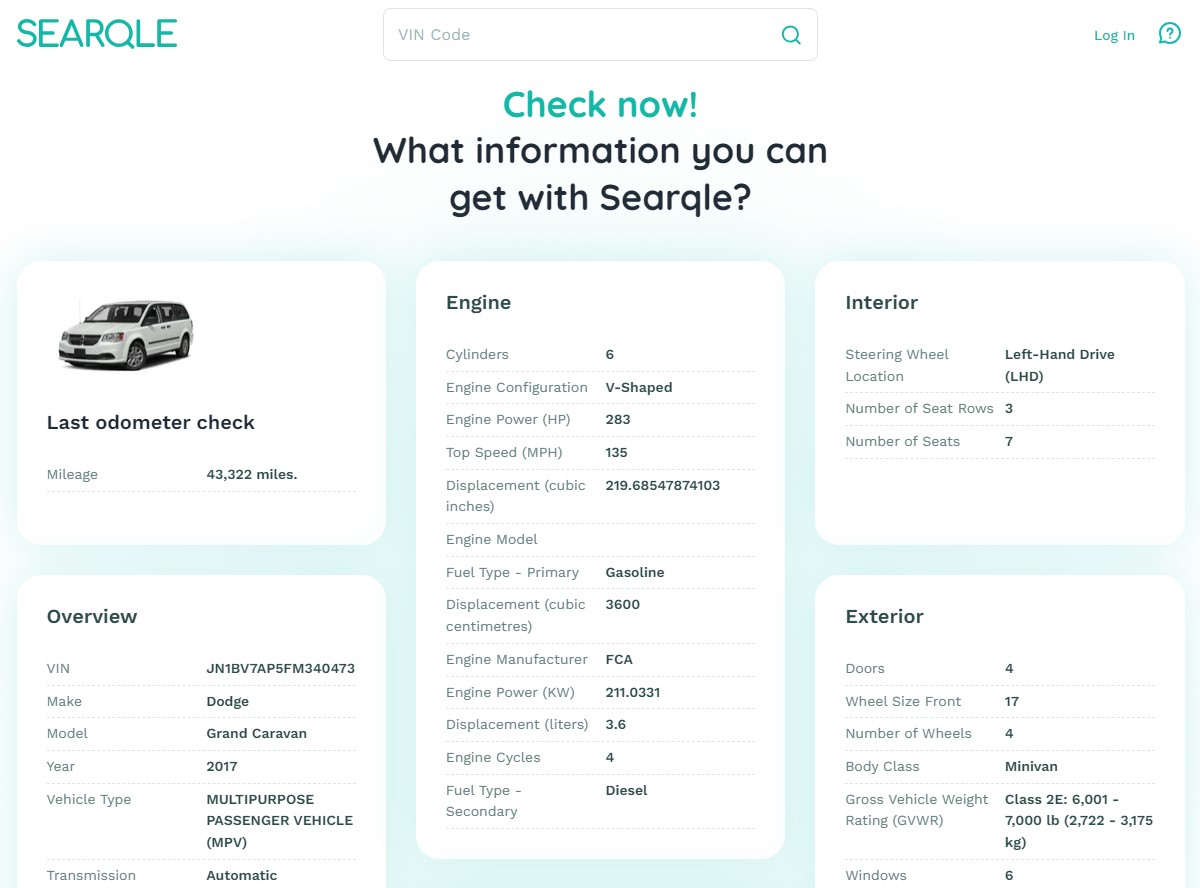Click the Body Class value Minivan
This screenshot has height=888, width=1200.
1031,766
